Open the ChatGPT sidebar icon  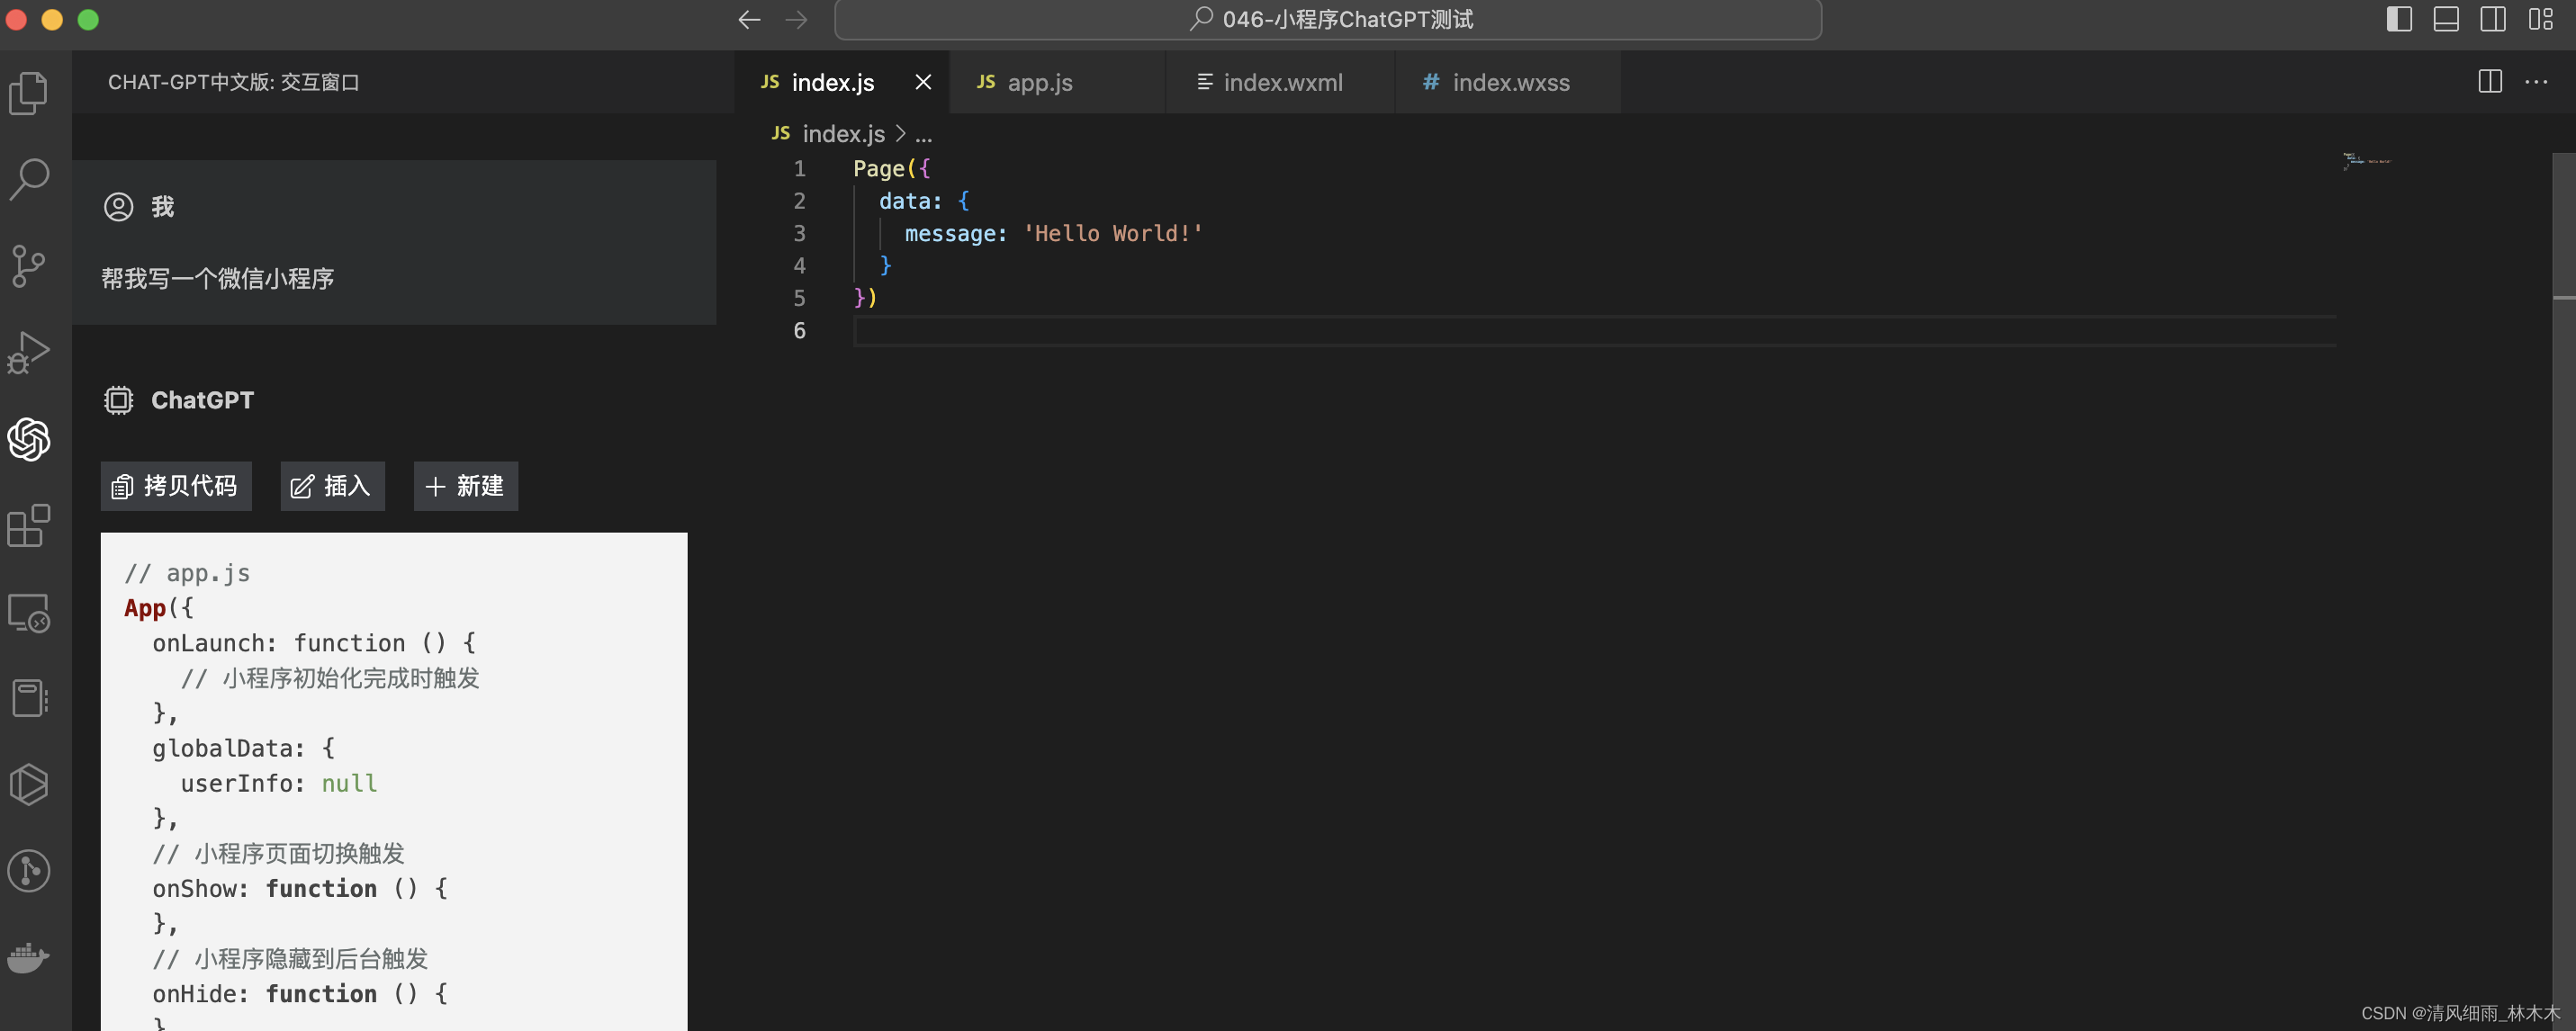pyautogui.click(x=28, y=439)
